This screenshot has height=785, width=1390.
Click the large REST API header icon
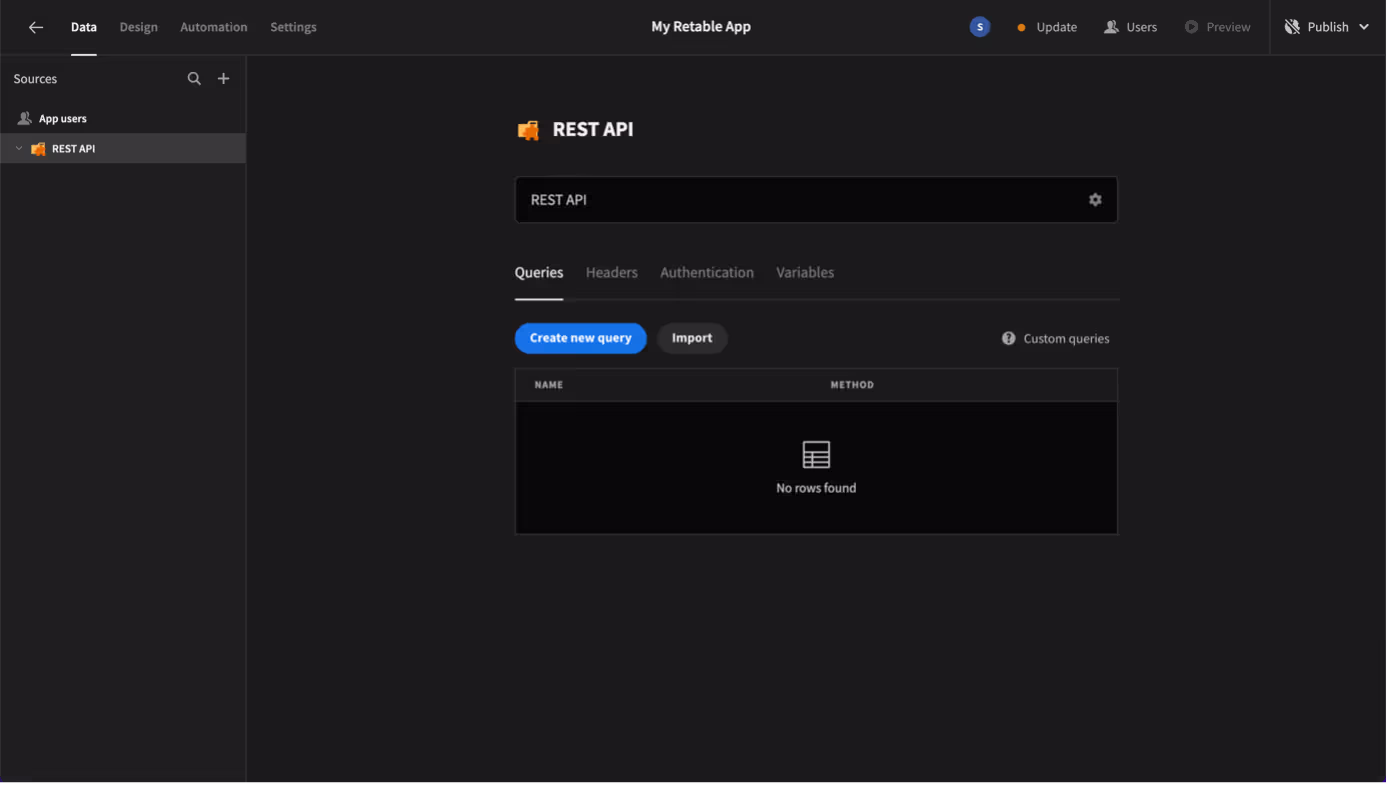pyautogui.click(x=528, y=130)
